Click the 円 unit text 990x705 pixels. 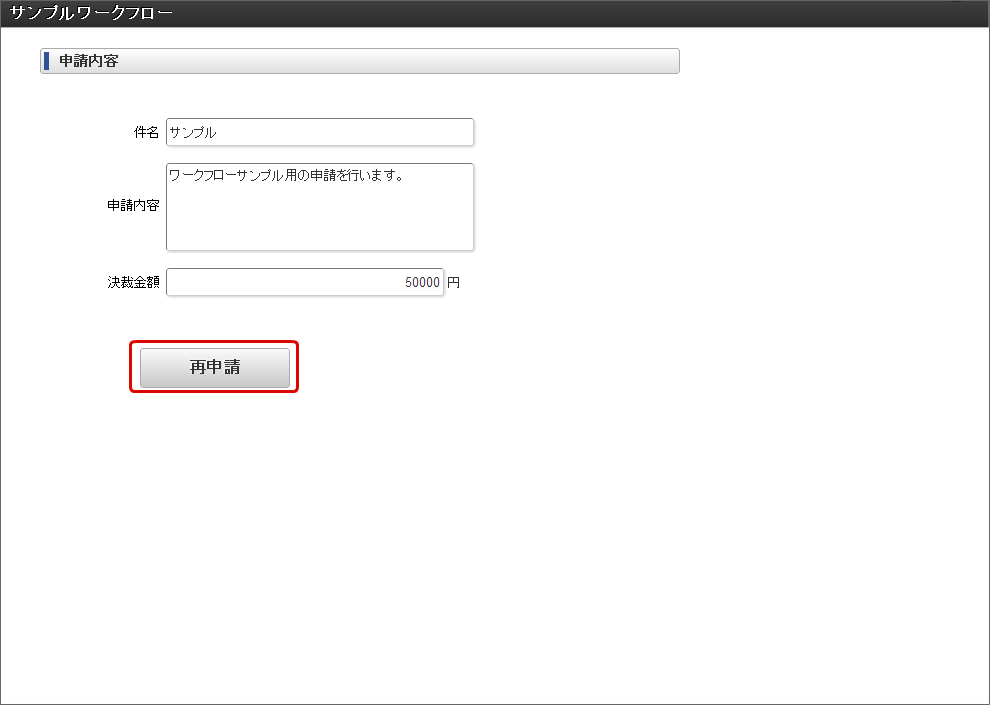(453, 283)
